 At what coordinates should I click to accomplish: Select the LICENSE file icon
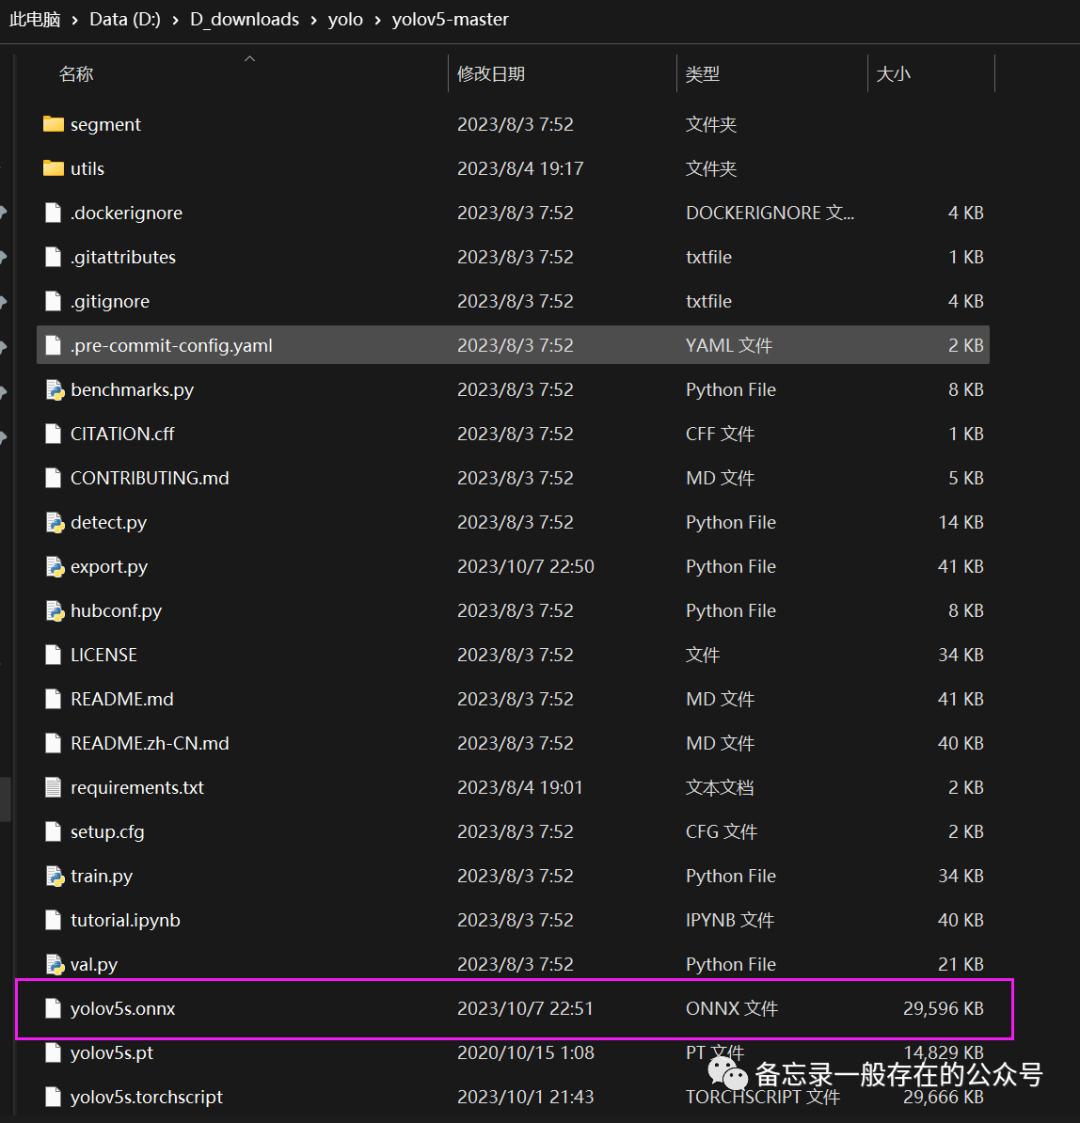coord(53,655)
